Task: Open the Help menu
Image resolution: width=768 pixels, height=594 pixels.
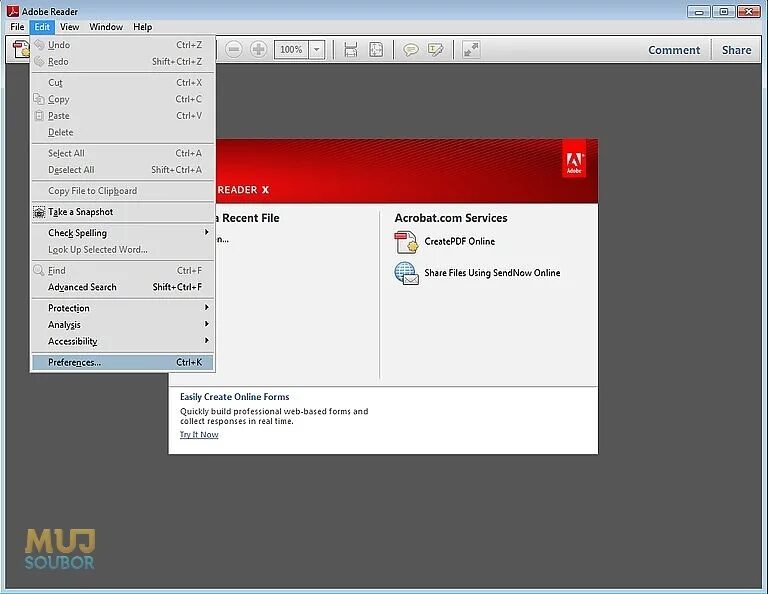Action: [143, 27]
